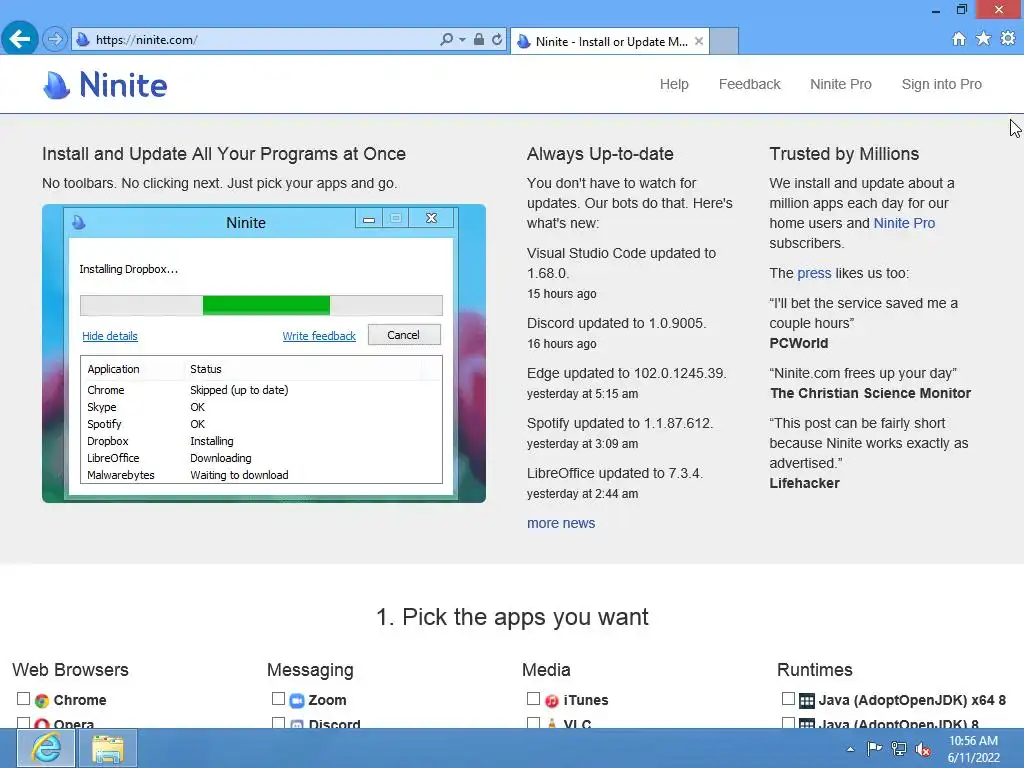This screenshot has width=1024, height=768.
Task: Click the Zoom app icon
Action: click(x=296, y=701)
